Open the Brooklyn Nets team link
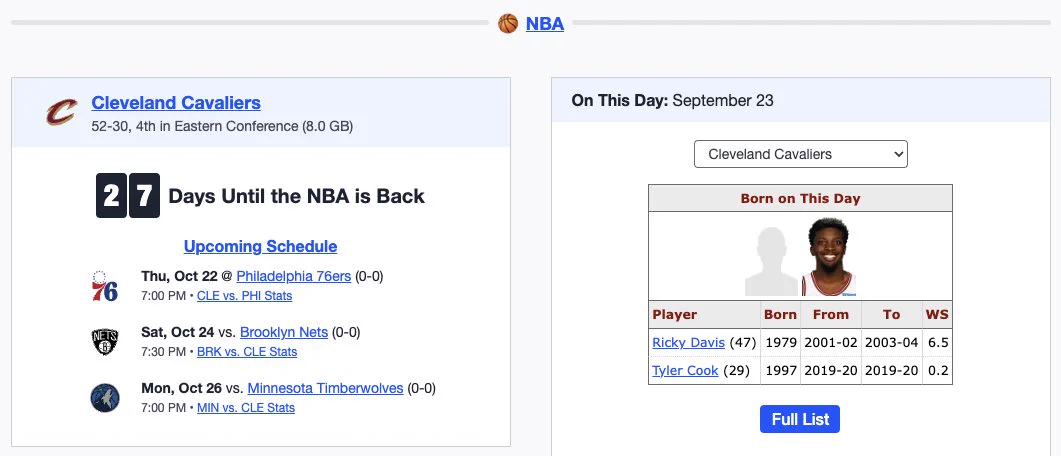Screen dimensions: 1061x456 coord(284,332)
